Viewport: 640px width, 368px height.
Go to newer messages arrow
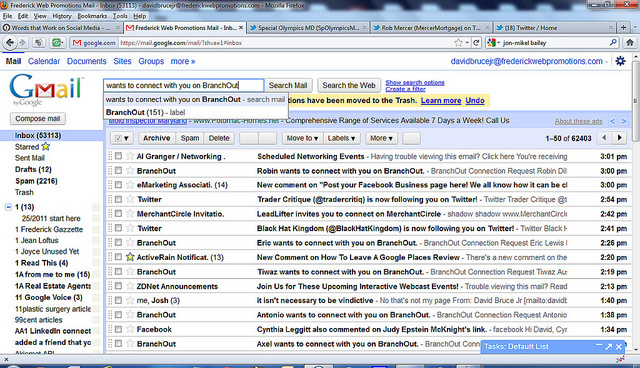604,138
